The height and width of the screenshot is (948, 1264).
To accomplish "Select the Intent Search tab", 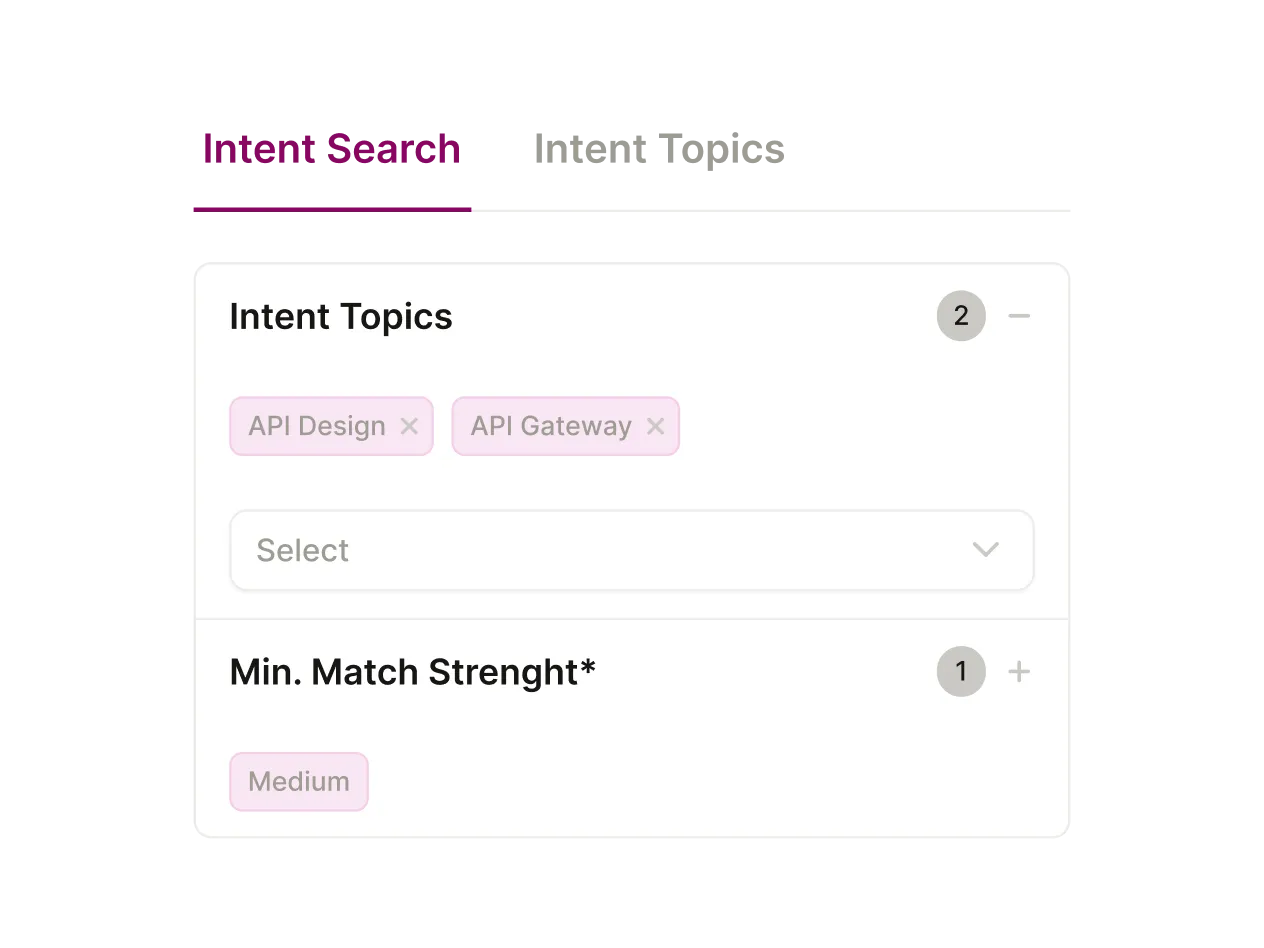I will click(x=331, y=148).
